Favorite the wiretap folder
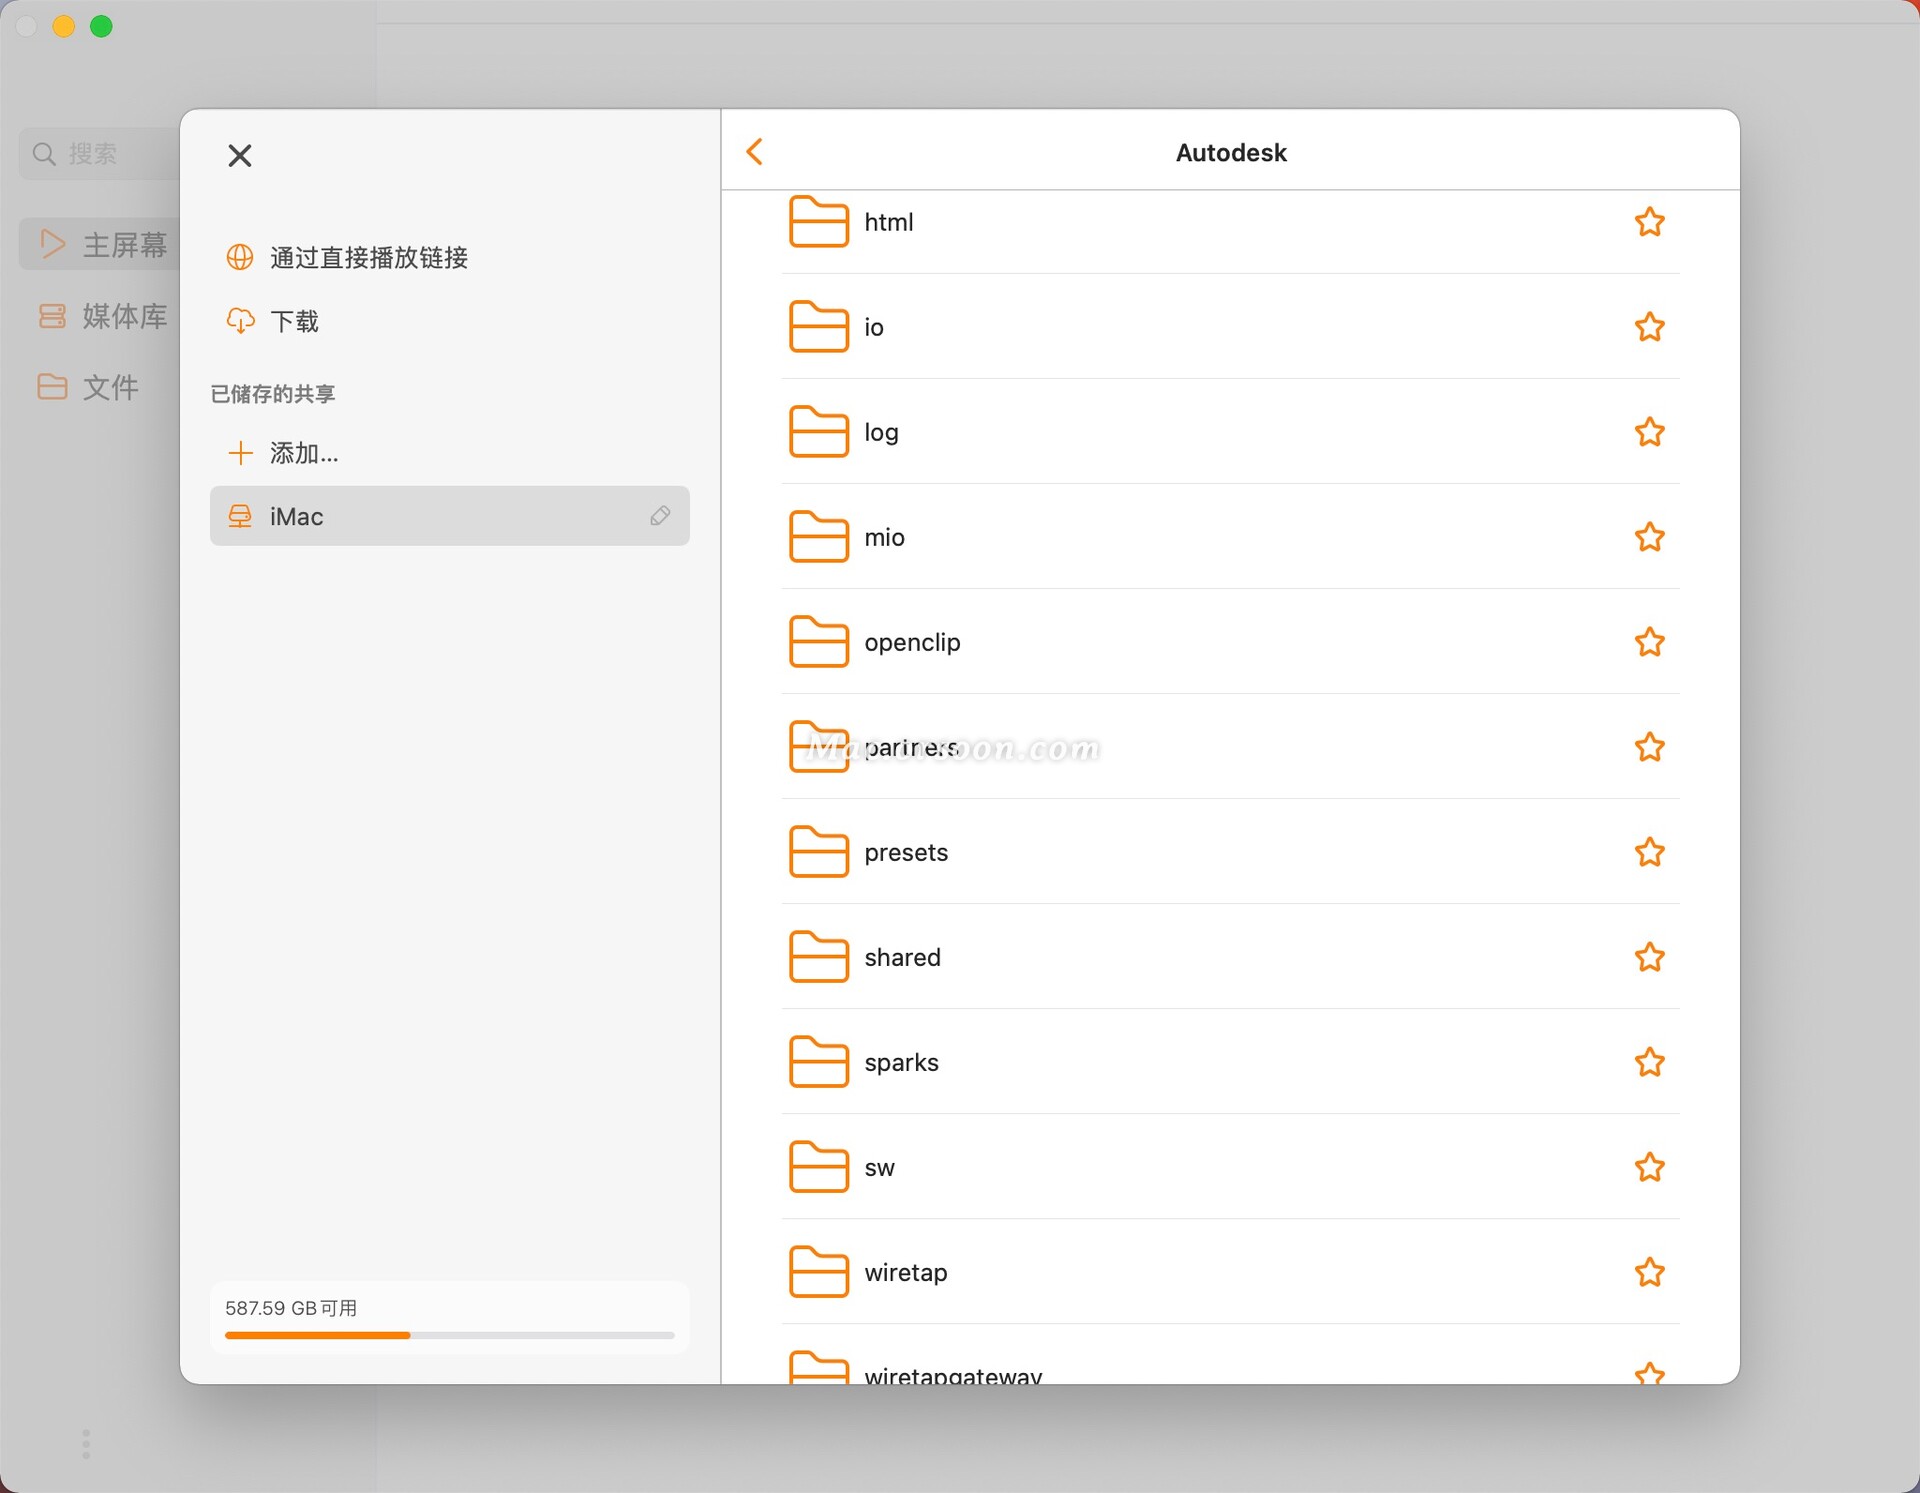 [x=1650, y=1272]
